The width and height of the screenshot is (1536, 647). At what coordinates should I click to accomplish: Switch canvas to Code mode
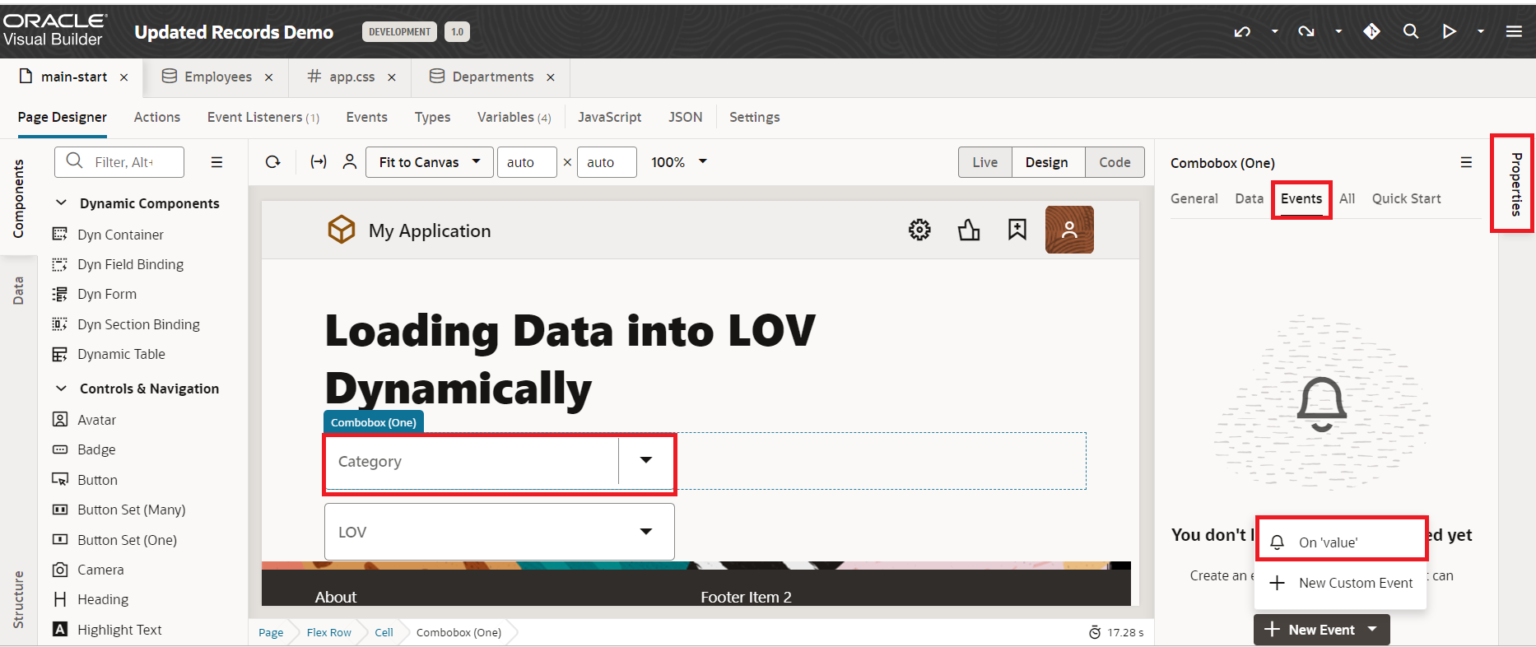(x=1114, y=162)
